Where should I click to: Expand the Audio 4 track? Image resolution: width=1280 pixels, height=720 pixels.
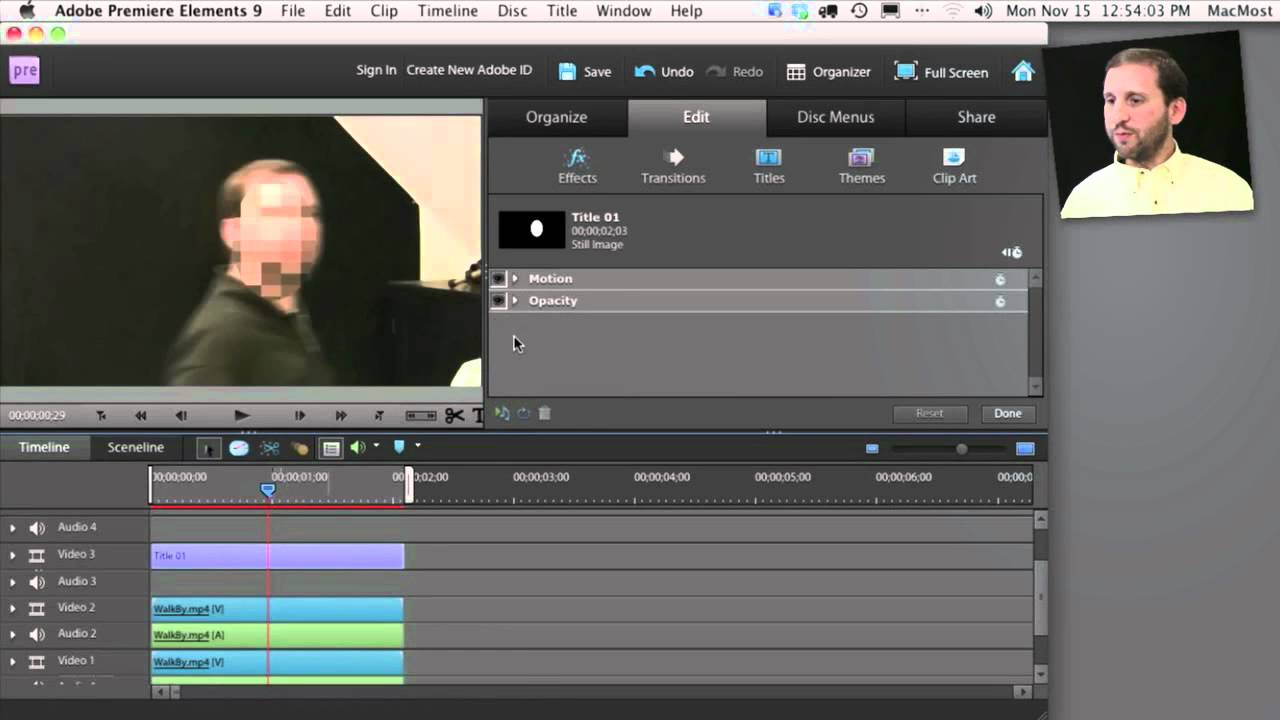tap(13, 528)
